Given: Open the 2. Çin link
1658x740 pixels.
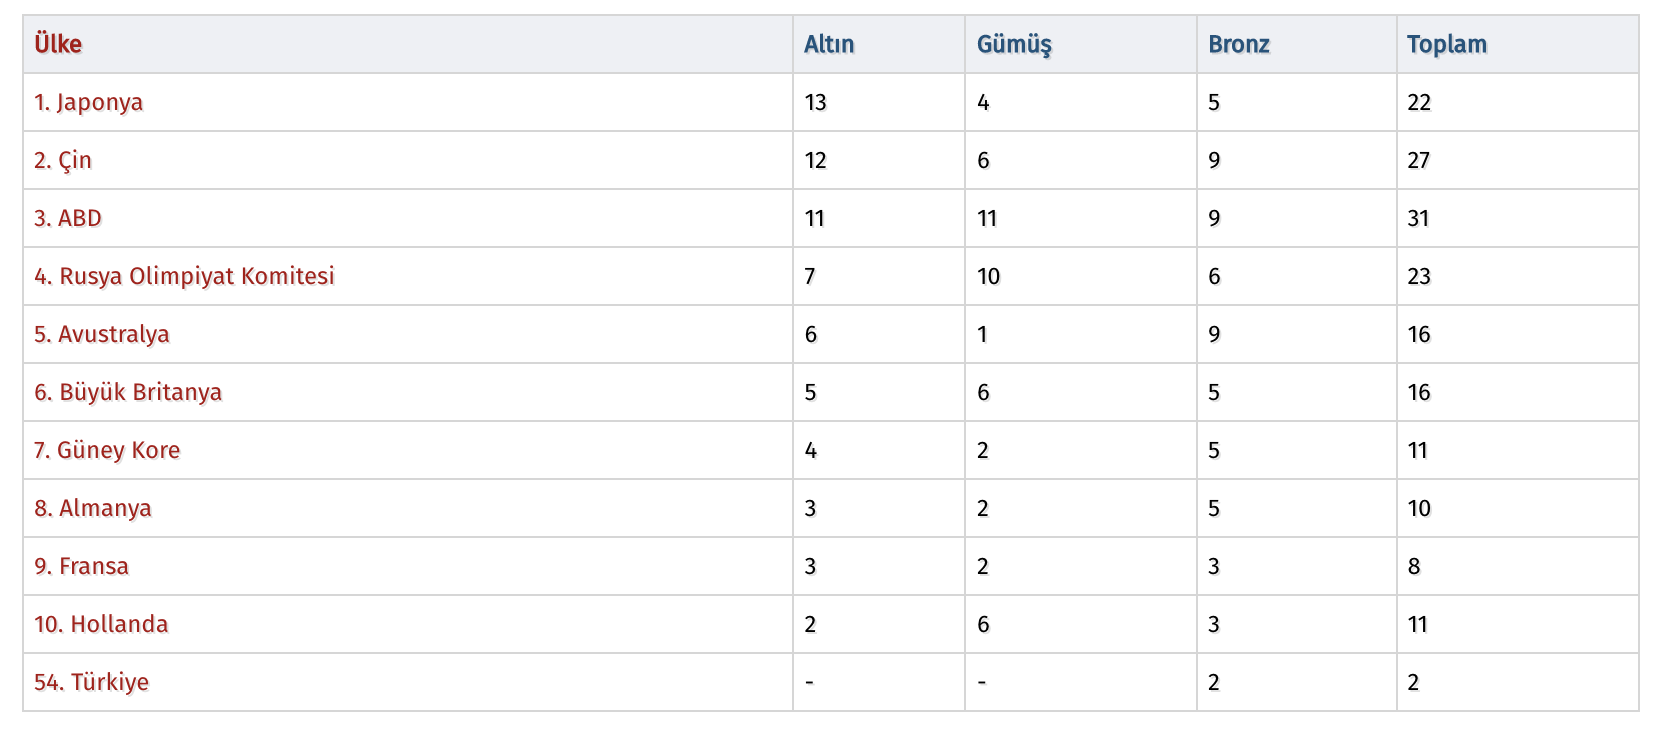Looking at the screenshot, I should click(63, 160).
